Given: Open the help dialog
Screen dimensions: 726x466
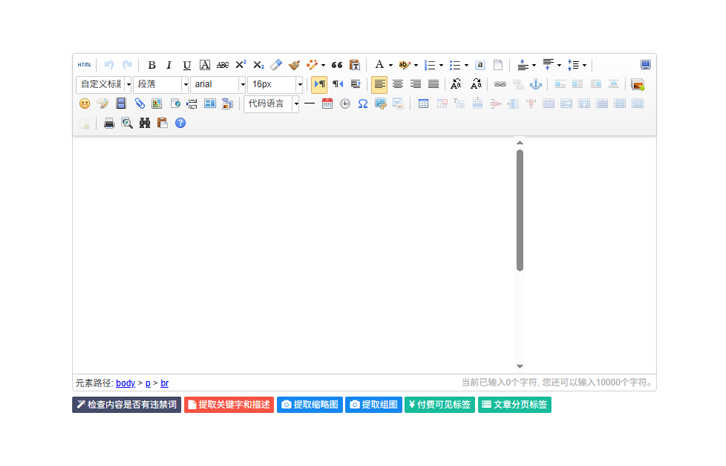Looking at the screenshot, I should coord(181,123).
